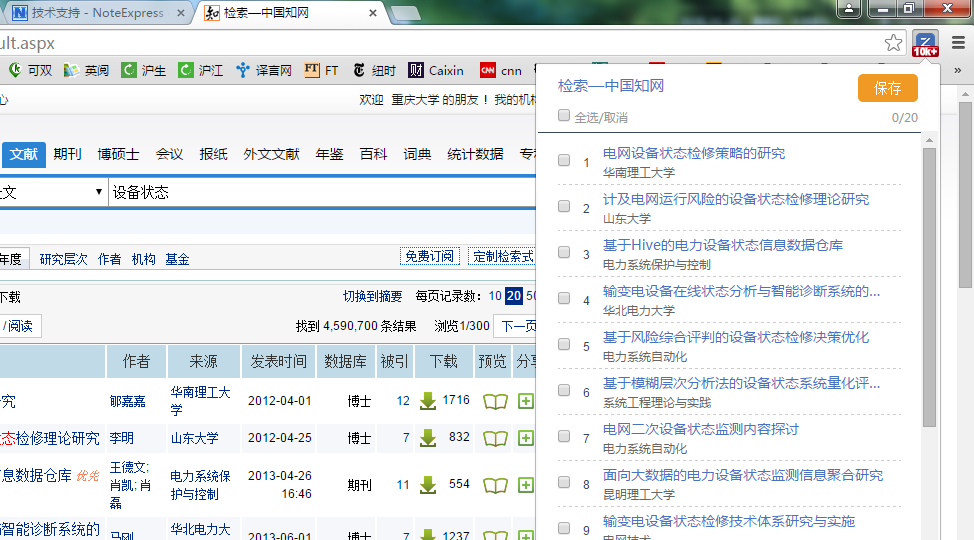974x540 pixels.
Task: Open the 纽时 bookmark
Action: pos(374,70)
